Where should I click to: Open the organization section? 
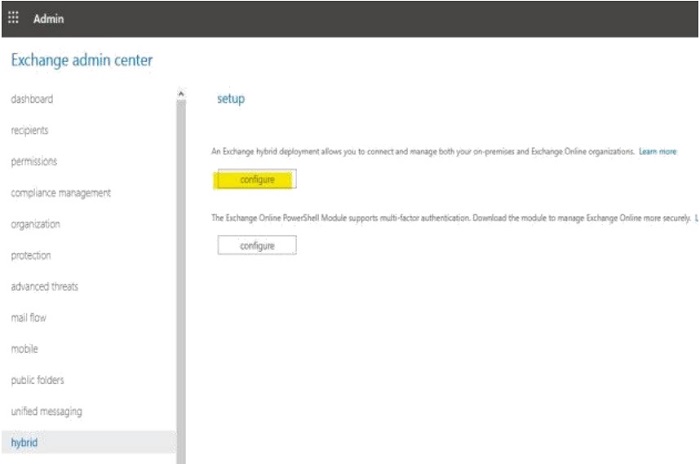coord(35,224)
